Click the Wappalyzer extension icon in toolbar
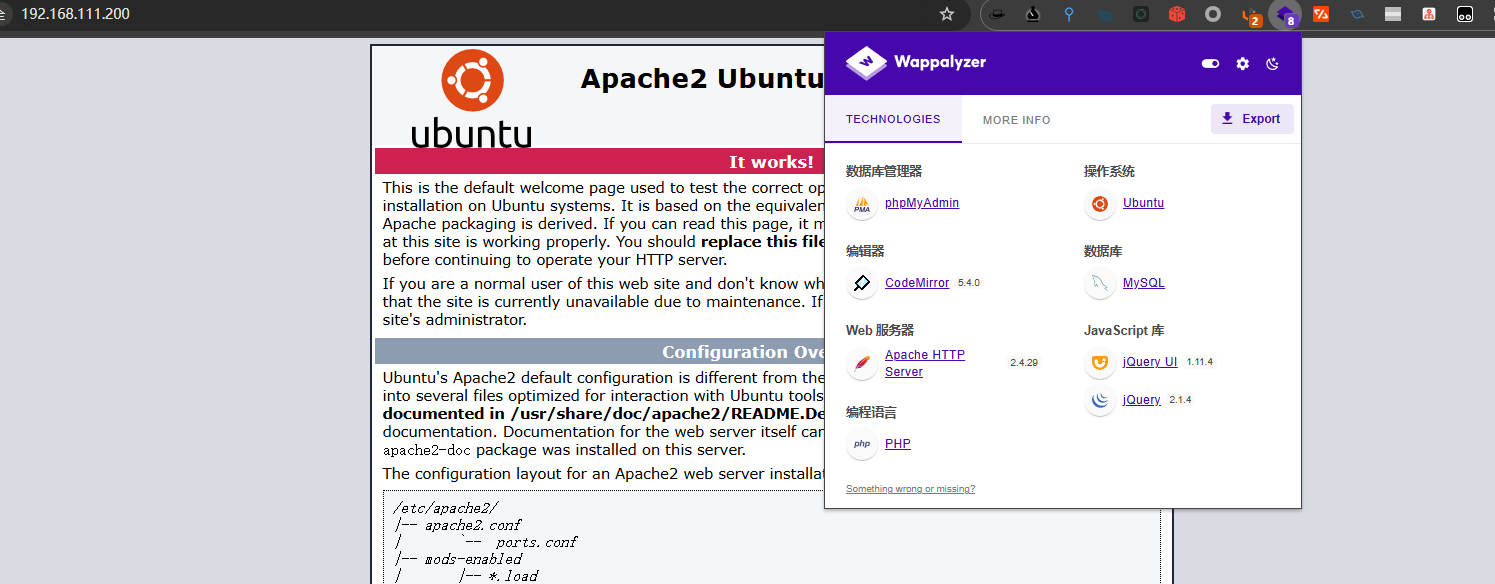Image resolution: width=1495 pixels, height=584 pixels. point(1284,14)
